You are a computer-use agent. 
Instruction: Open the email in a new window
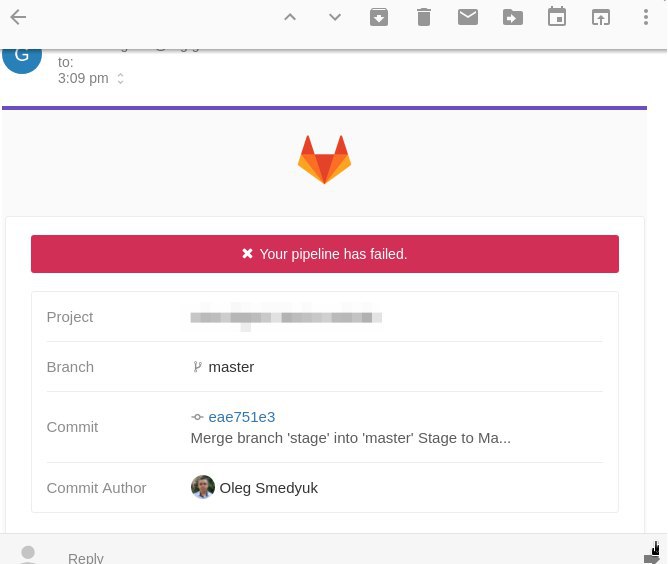click(601, 17)
